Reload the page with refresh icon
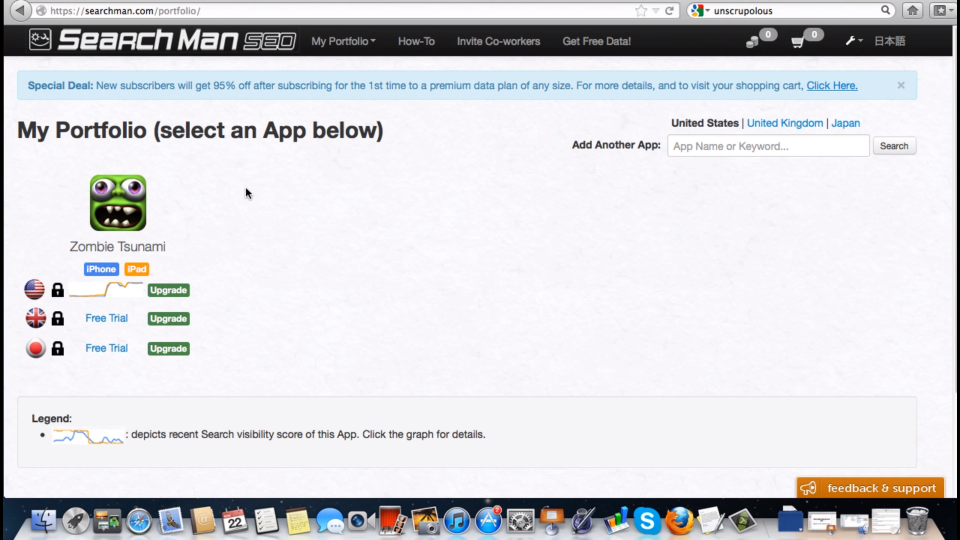Image resolution: width=960 pixels, height=540 pixels. pos(669,10)
